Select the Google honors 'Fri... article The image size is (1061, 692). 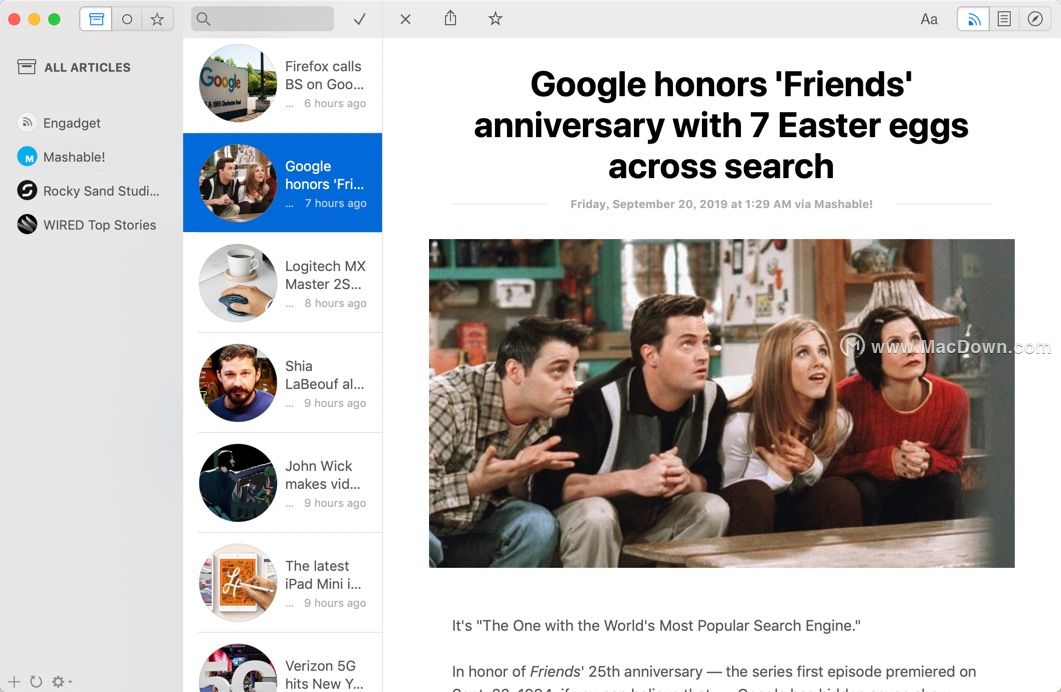coord(282,183)
